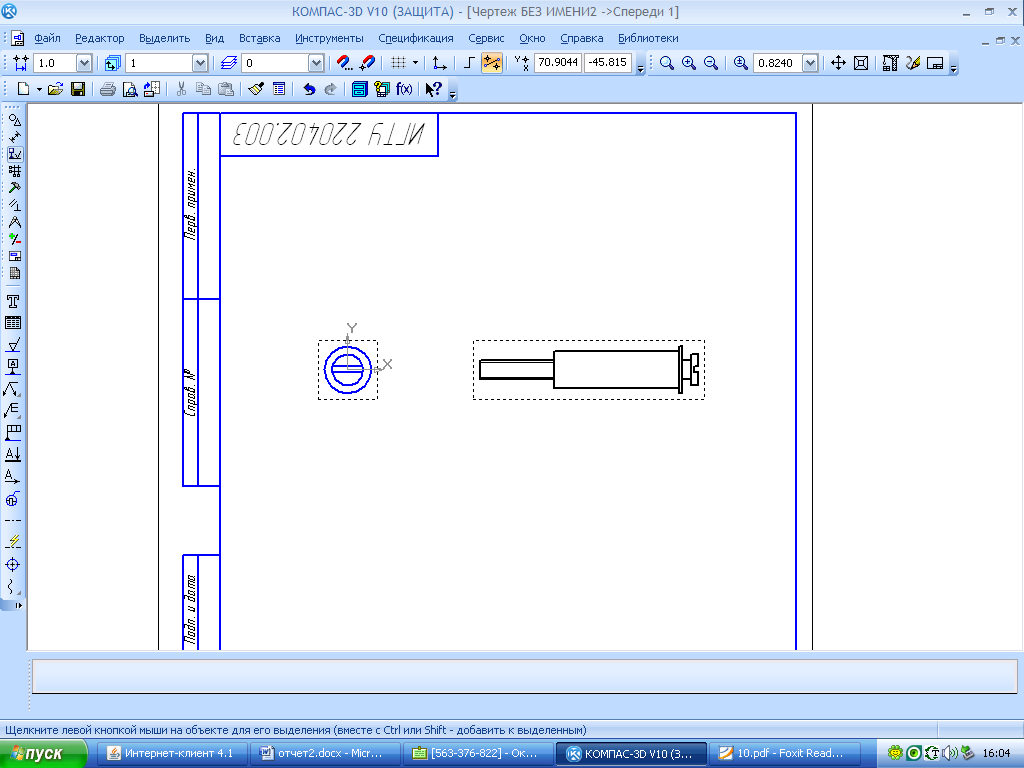Select the Text input T tool
The width and height of the screenshot is (1024, 768).
[13, 301]
